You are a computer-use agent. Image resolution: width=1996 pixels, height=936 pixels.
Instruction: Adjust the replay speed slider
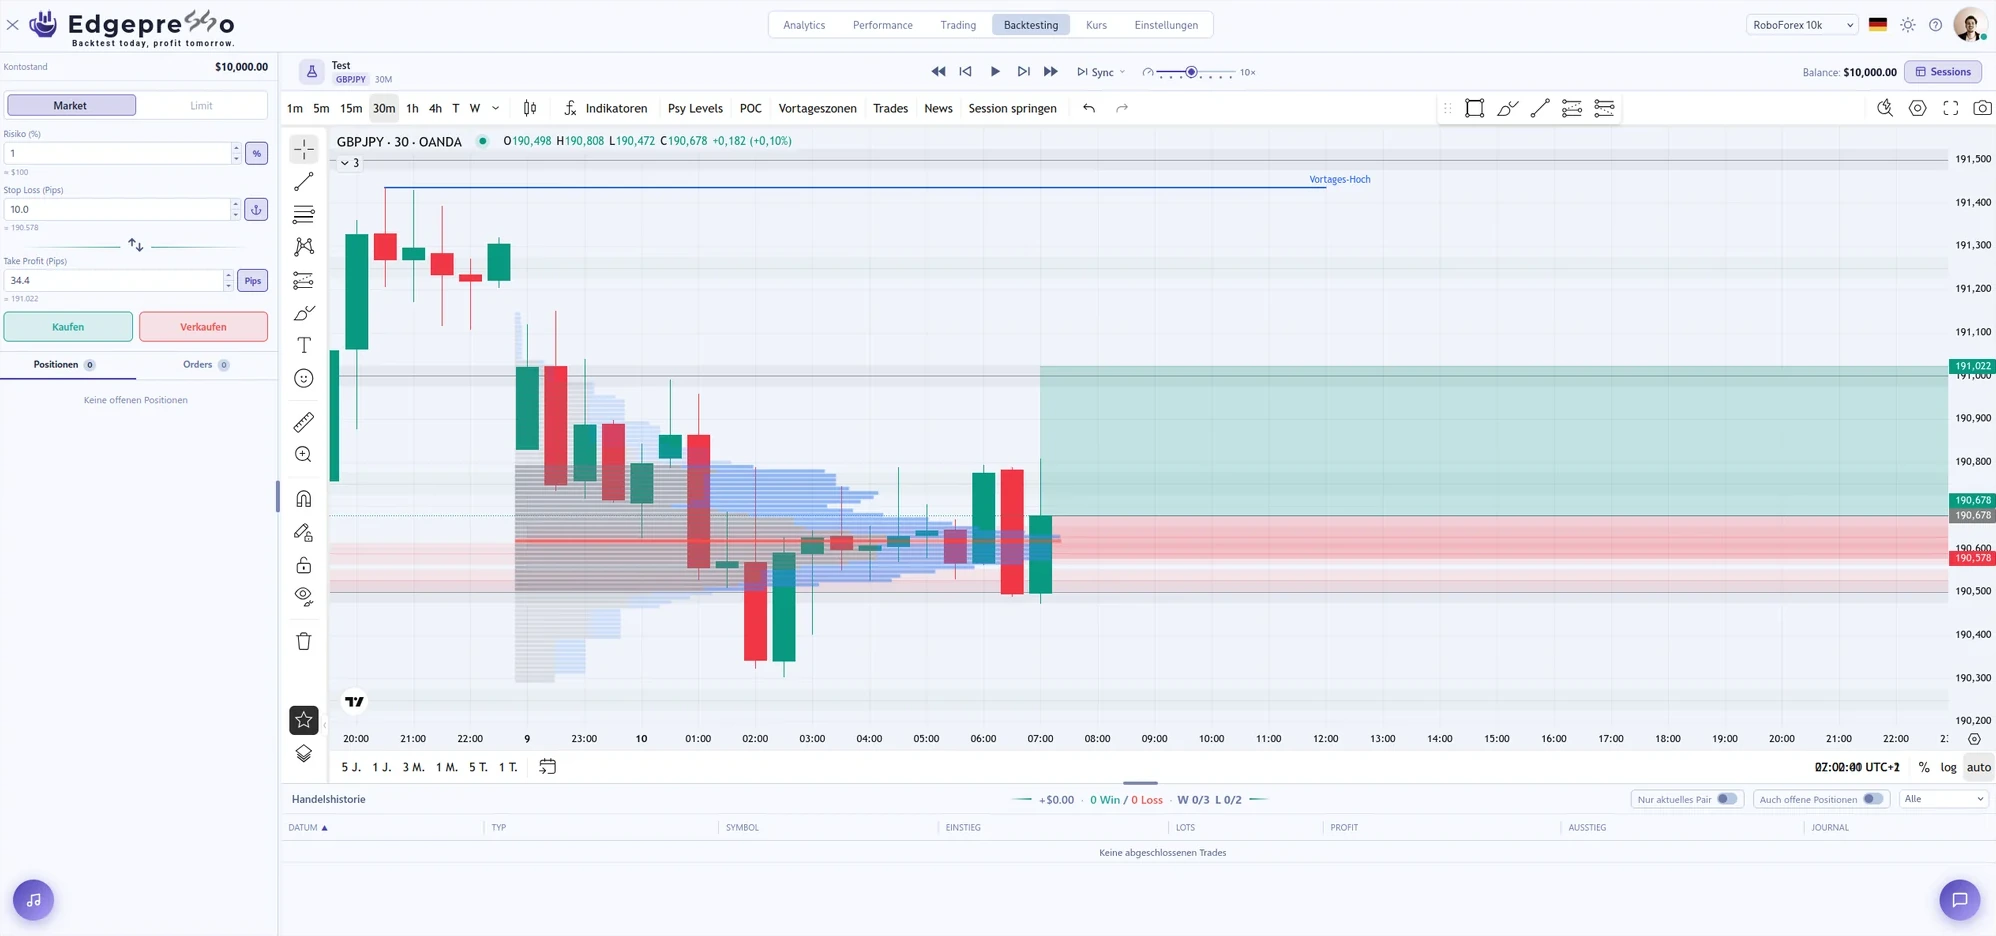[1193, 72]
